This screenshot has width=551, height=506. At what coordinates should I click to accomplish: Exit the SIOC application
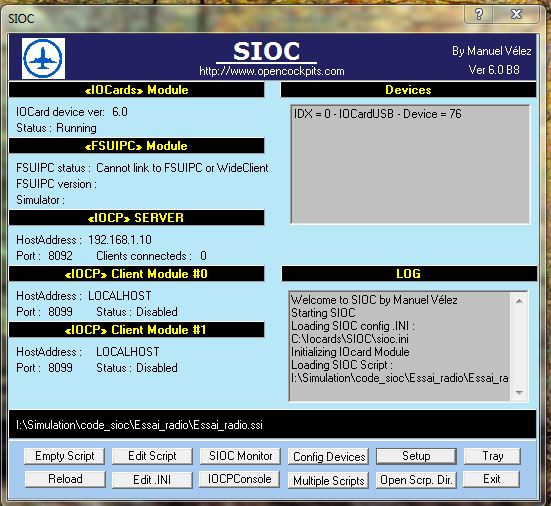(491, 479)
